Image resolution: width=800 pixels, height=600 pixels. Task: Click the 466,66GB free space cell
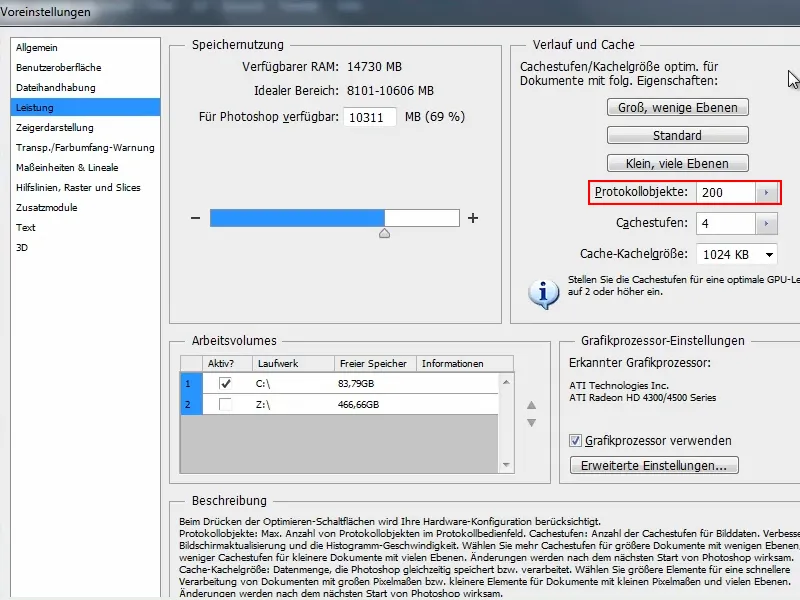(x=358, y=405)
